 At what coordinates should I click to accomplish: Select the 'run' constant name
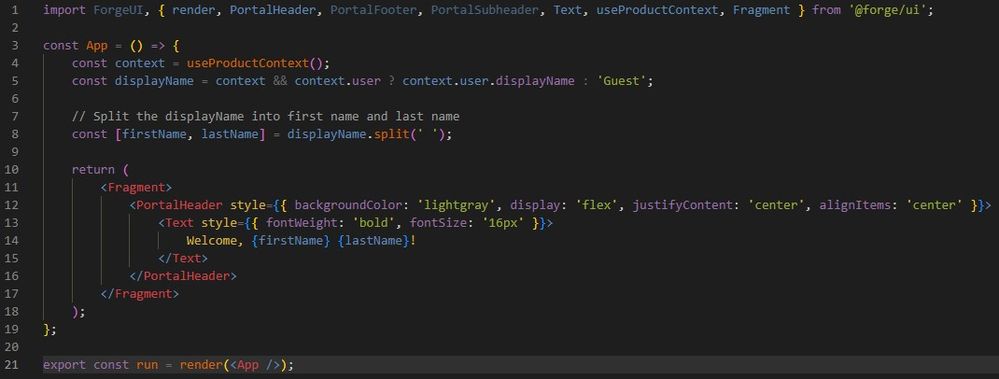(147, 365)
